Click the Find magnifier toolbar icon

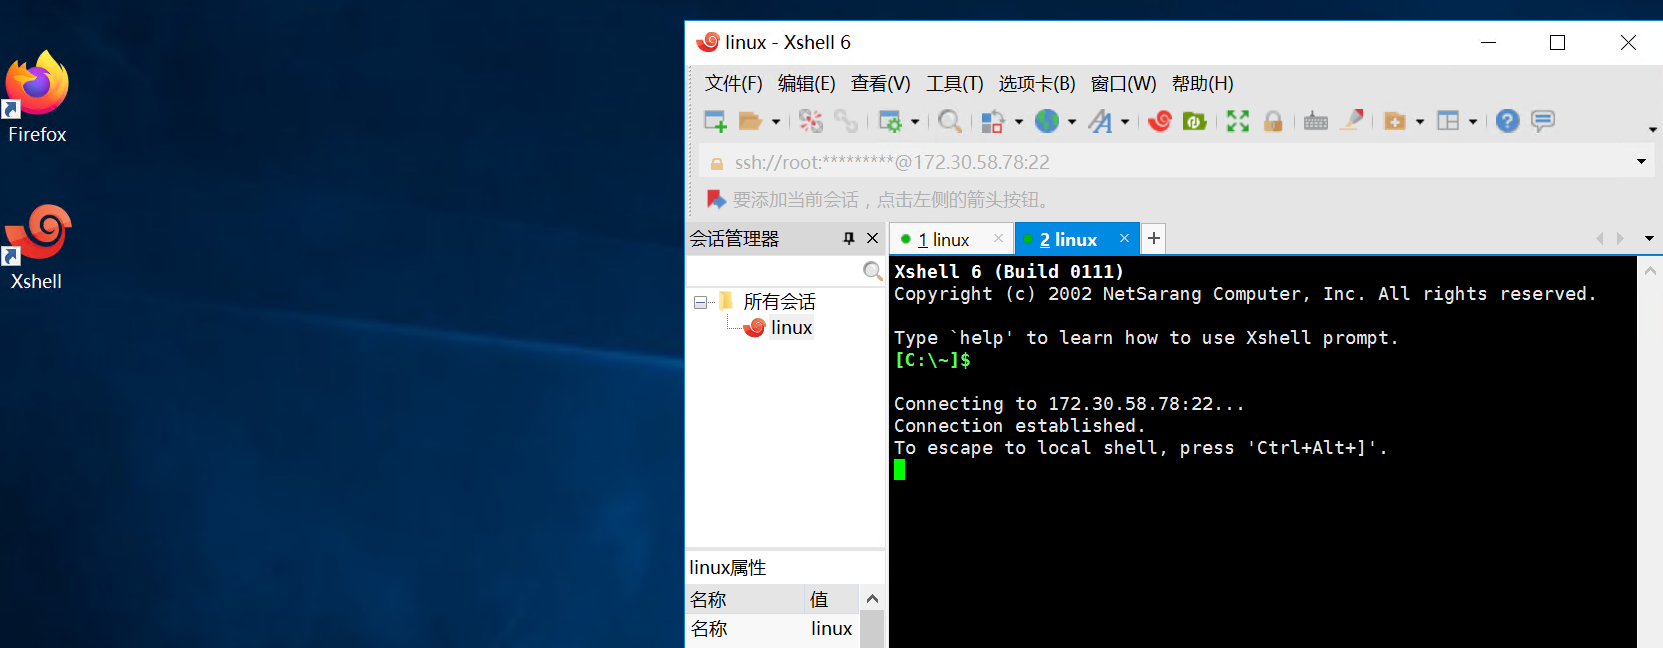[x=950, y=121]
